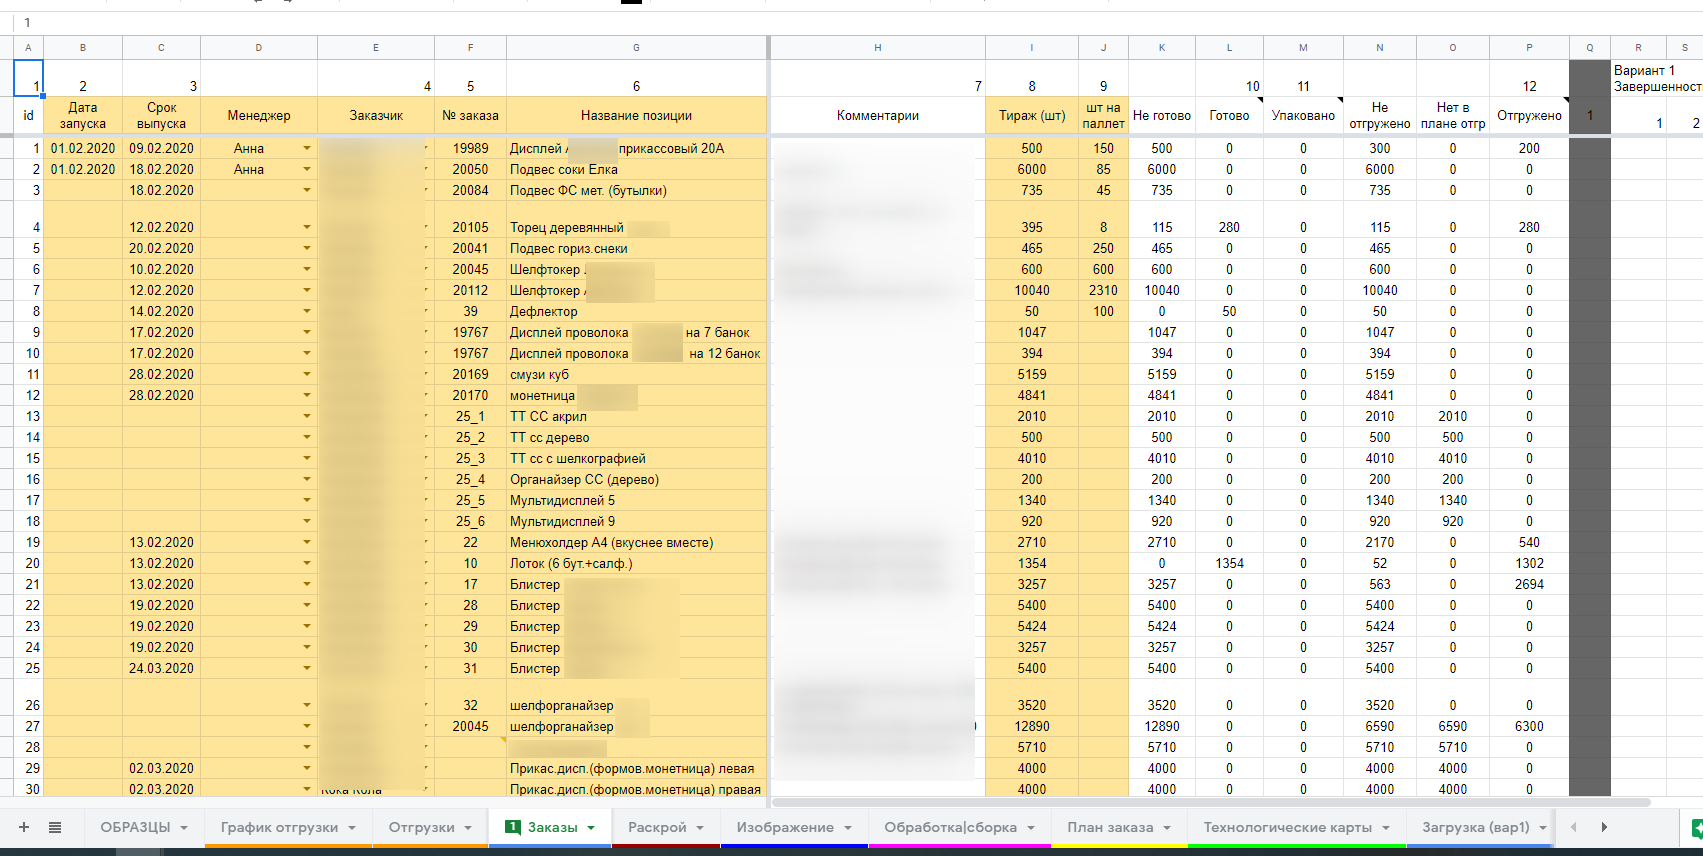This screenshot has width=1703, height=856.
Task: Select the Вариант 1 Завершенность cell
Action: click(1657, 78)
